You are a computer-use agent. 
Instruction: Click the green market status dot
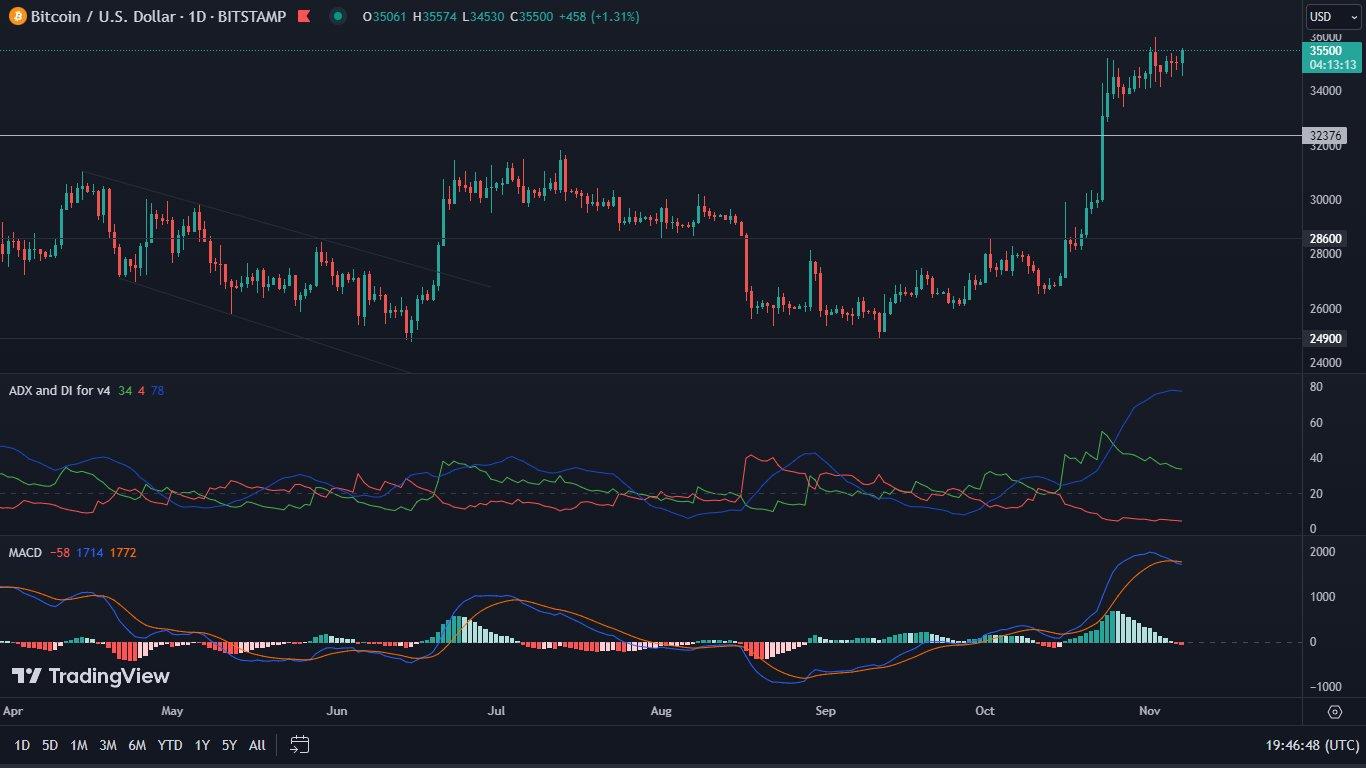tap(338, 17)
